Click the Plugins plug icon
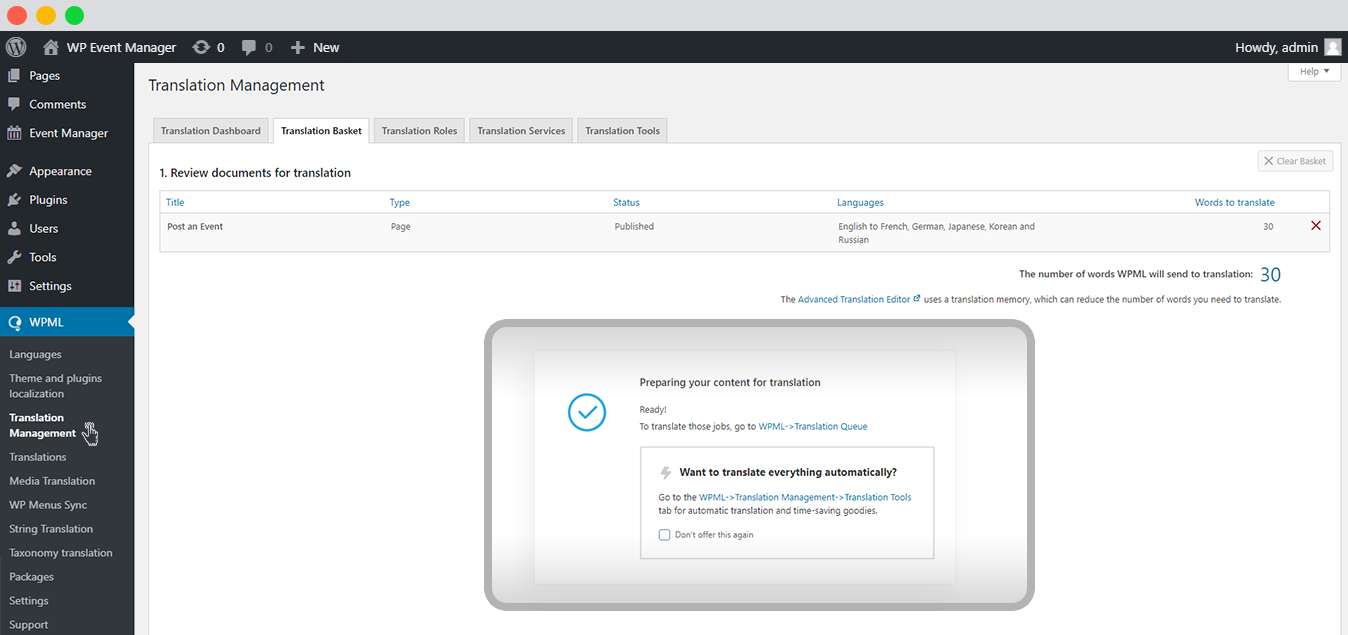This screenshot has height=635, width=1348. (x=14, y=200)
